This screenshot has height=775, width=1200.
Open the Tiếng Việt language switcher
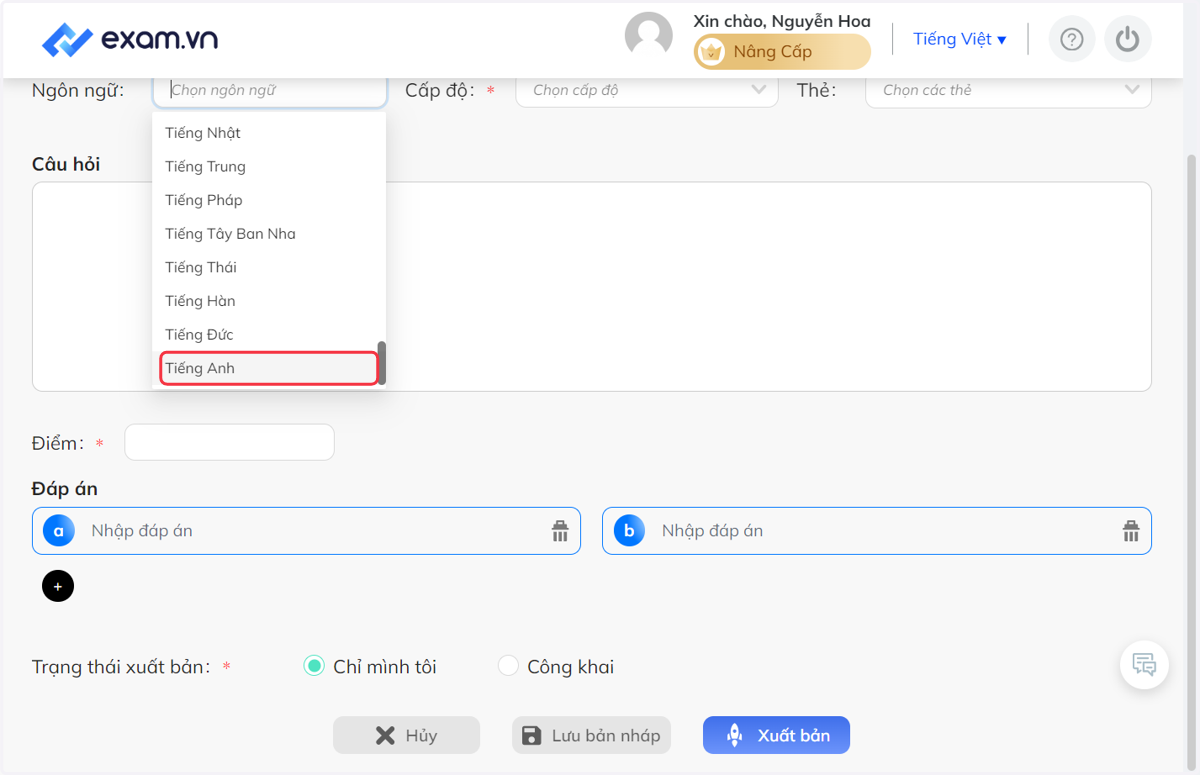coord(960,40)
